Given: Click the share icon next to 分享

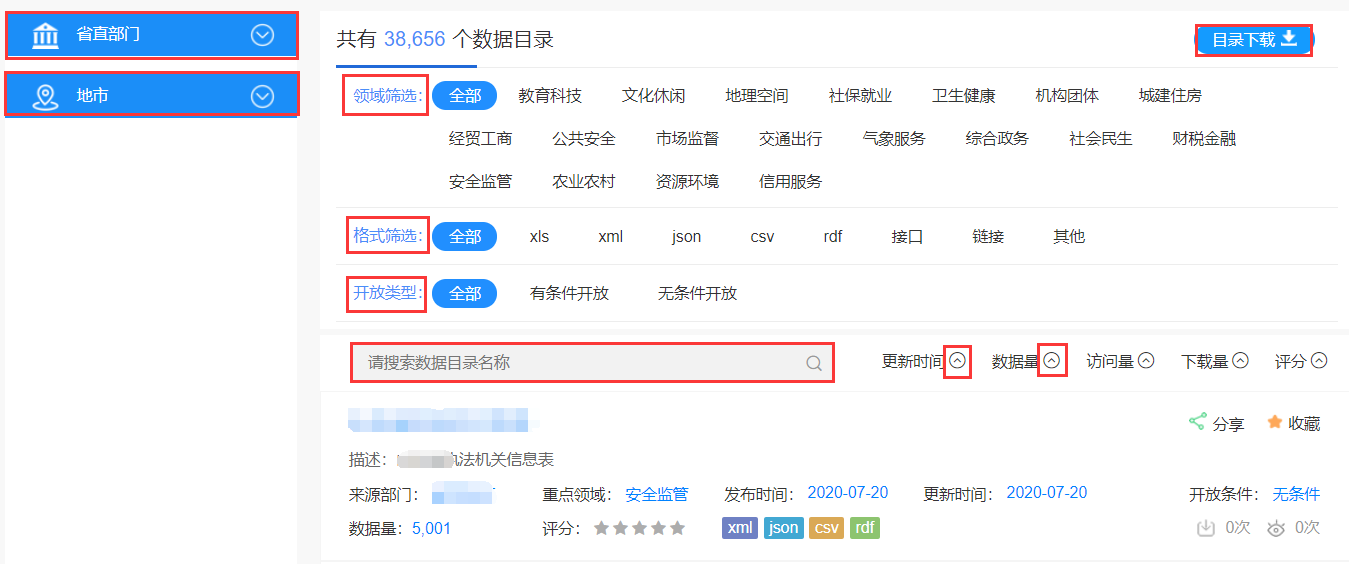Looking at the screenshot, I should pos(1196,422).
